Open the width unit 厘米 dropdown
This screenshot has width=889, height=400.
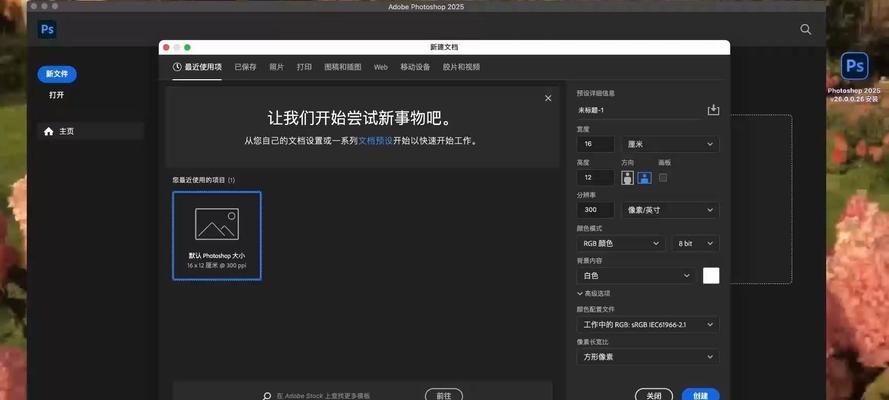(x=670, y=144)
